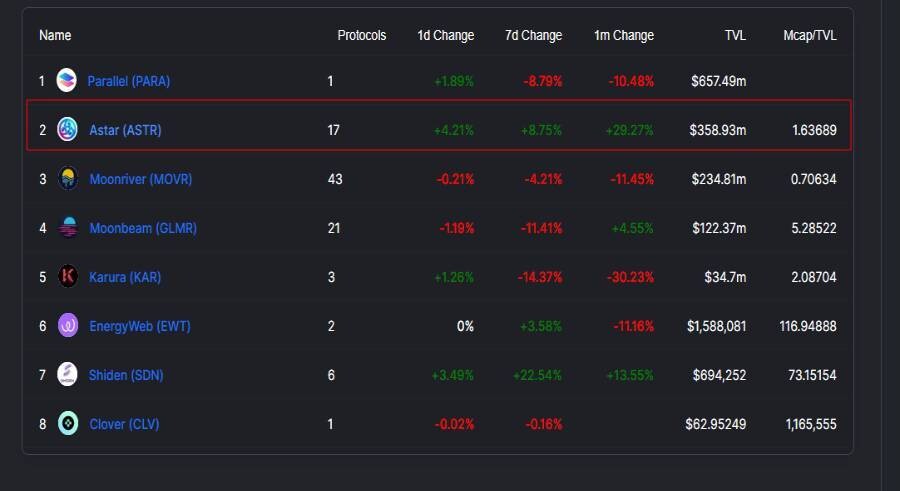Click the EnergyWeb (EWT) logo icon
The width and height of the screenshot is (900, 491).
pos(68,326)
